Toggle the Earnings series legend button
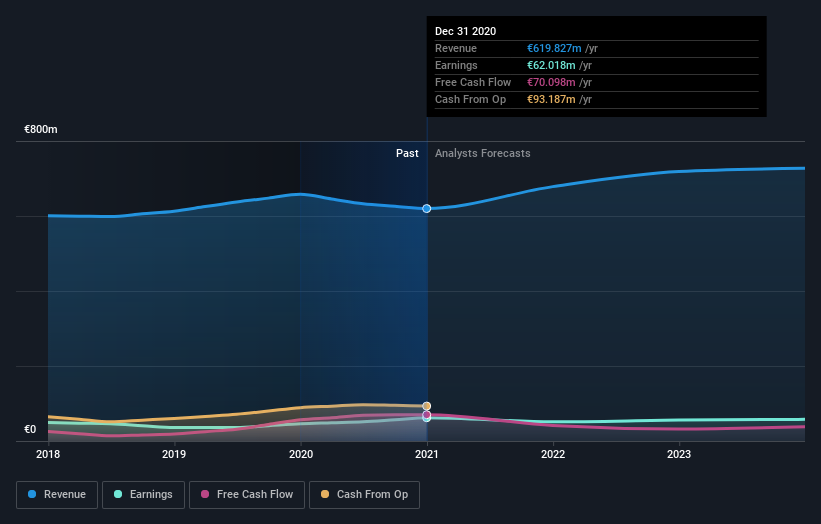The image size is (821, 524). pos(143,495)
